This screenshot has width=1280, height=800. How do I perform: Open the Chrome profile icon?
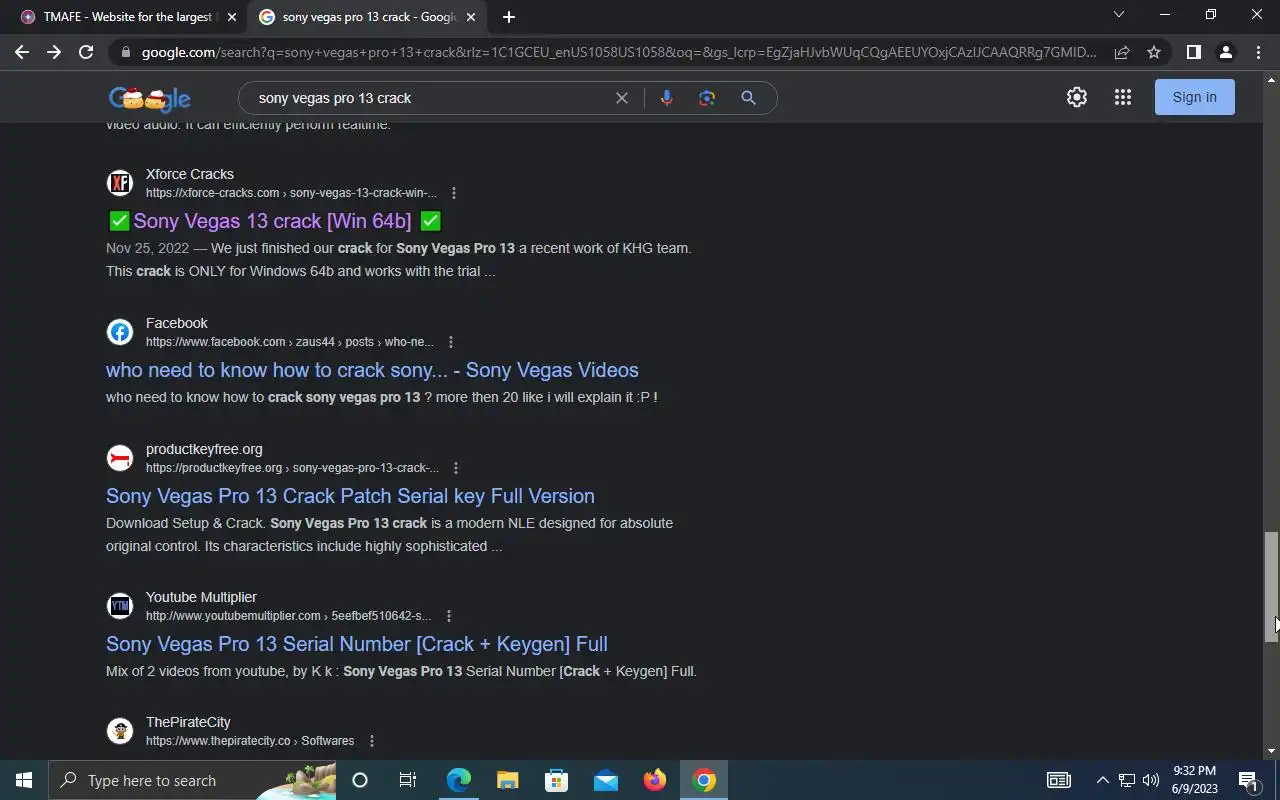click(1225, 52)
